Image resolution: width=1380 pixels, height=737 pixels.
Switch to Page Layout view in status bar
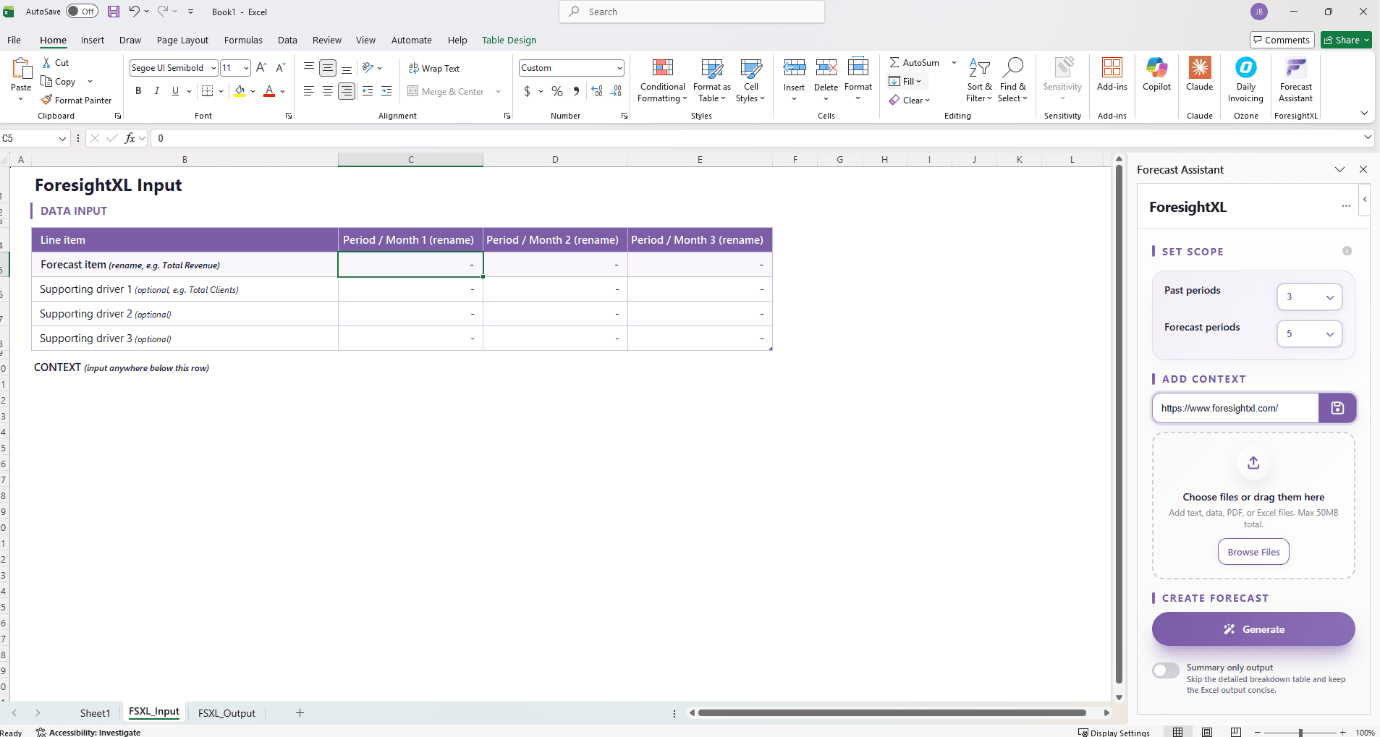click(x=1207, y=732)
